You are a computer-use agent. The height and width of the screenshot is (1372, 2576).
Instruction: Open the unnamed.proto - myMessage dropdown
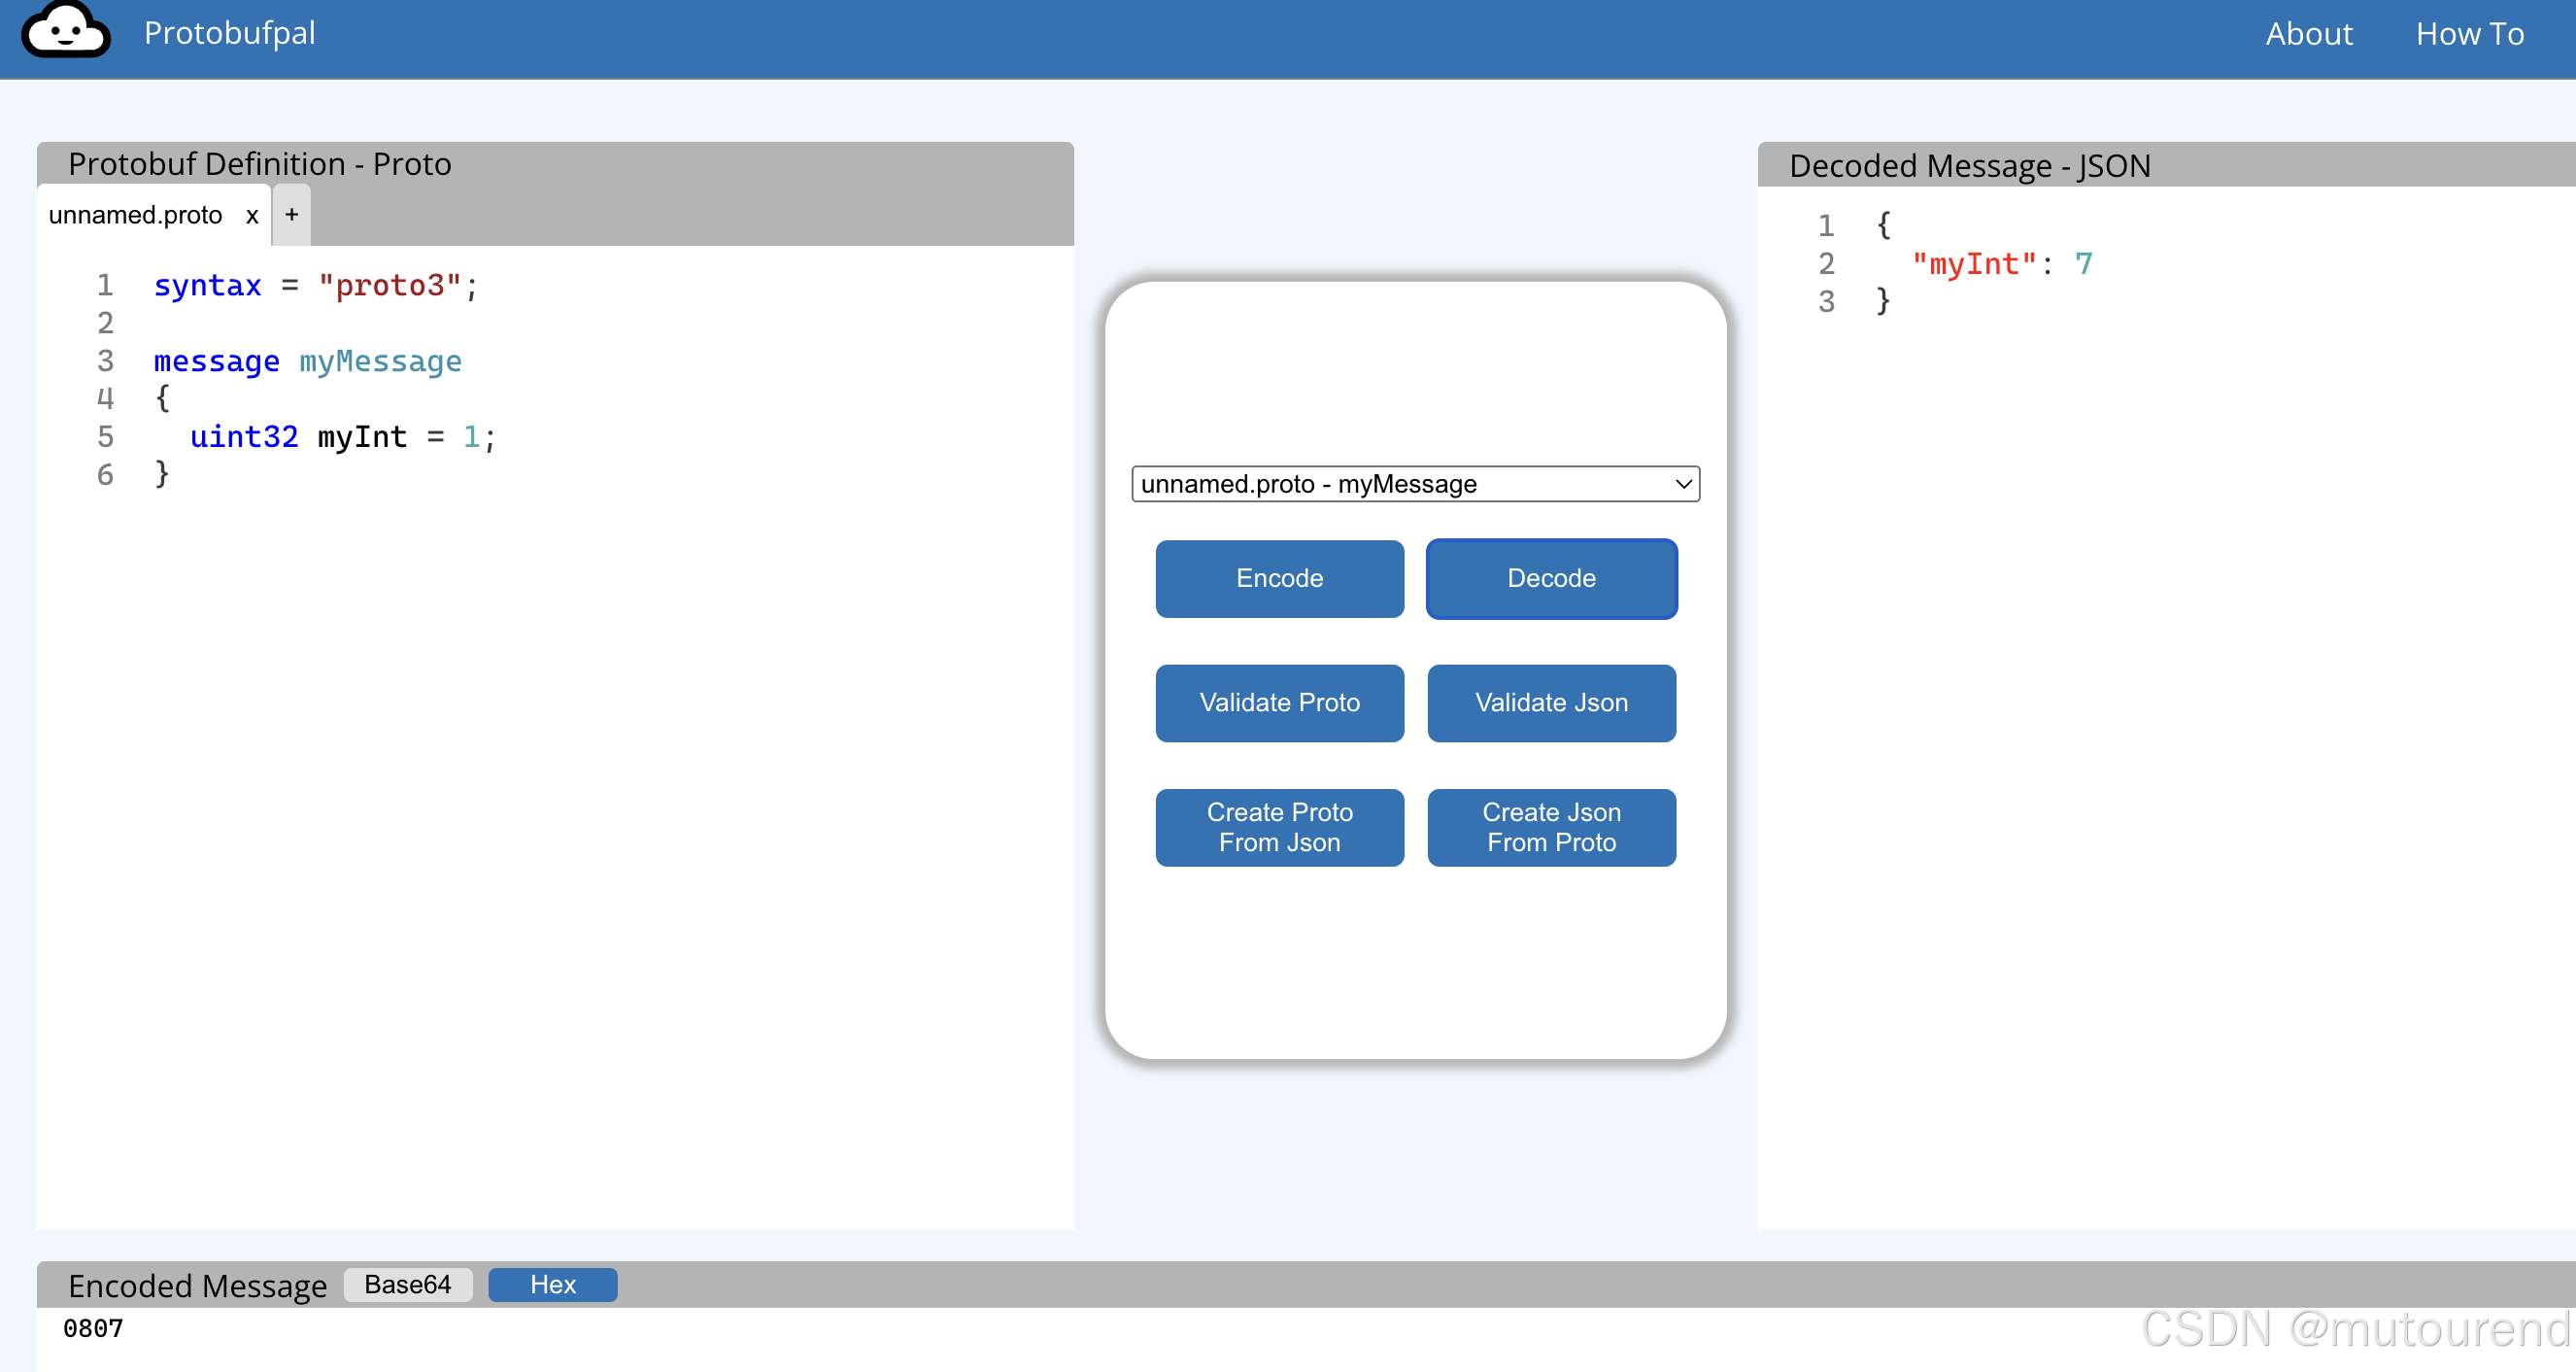click(1414, 484)
